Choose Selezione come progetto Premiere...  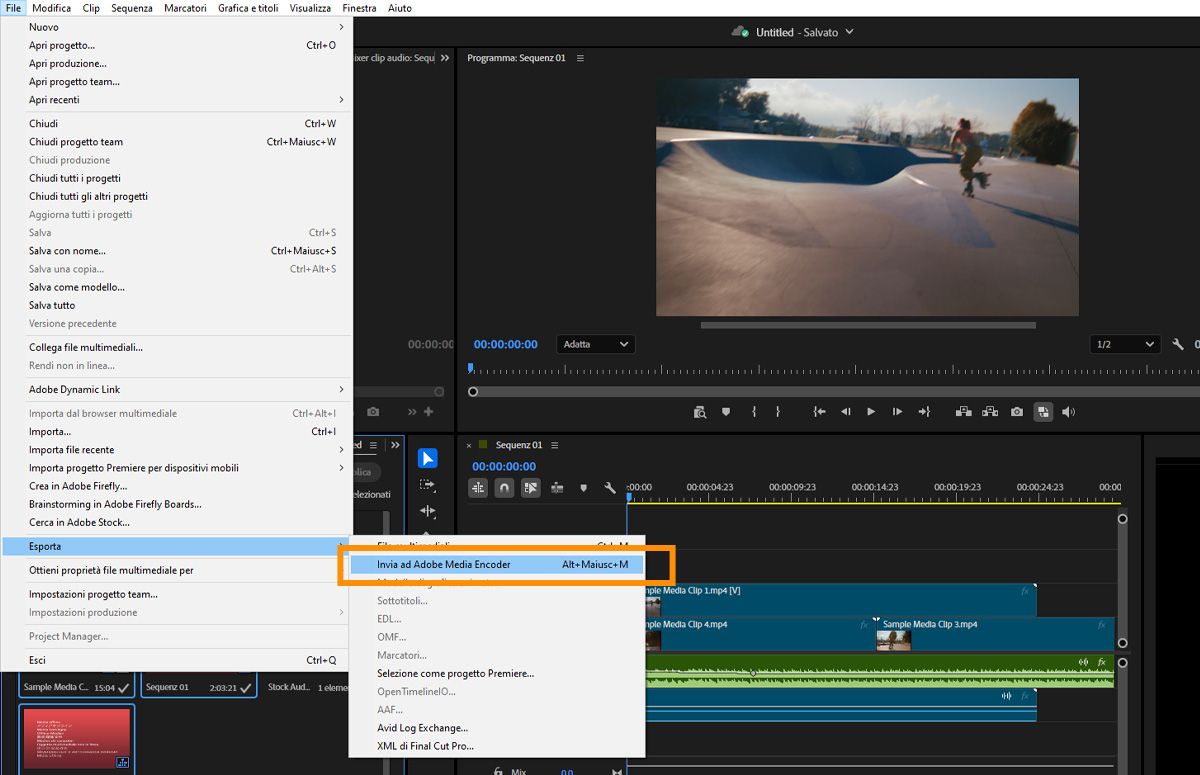(496, 674)
